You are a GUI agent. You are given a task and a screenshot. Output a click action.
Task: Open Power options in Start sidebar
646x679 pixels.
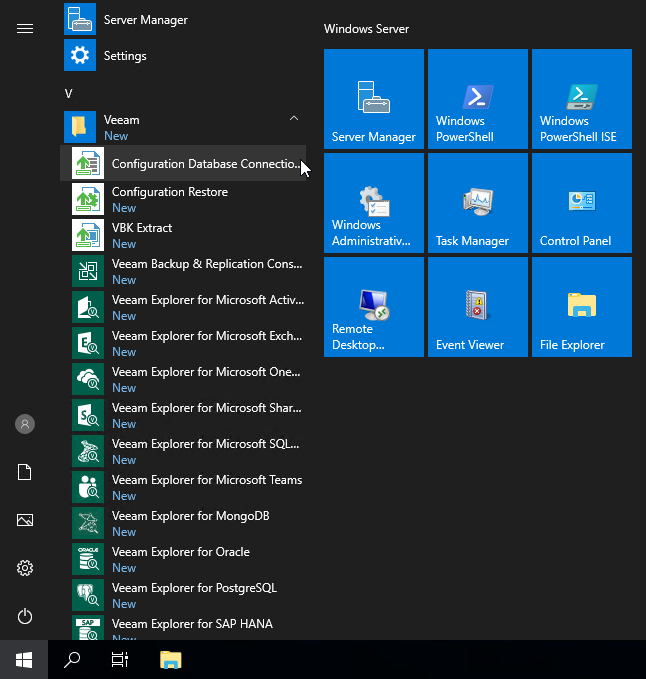(x=25, y=616)
